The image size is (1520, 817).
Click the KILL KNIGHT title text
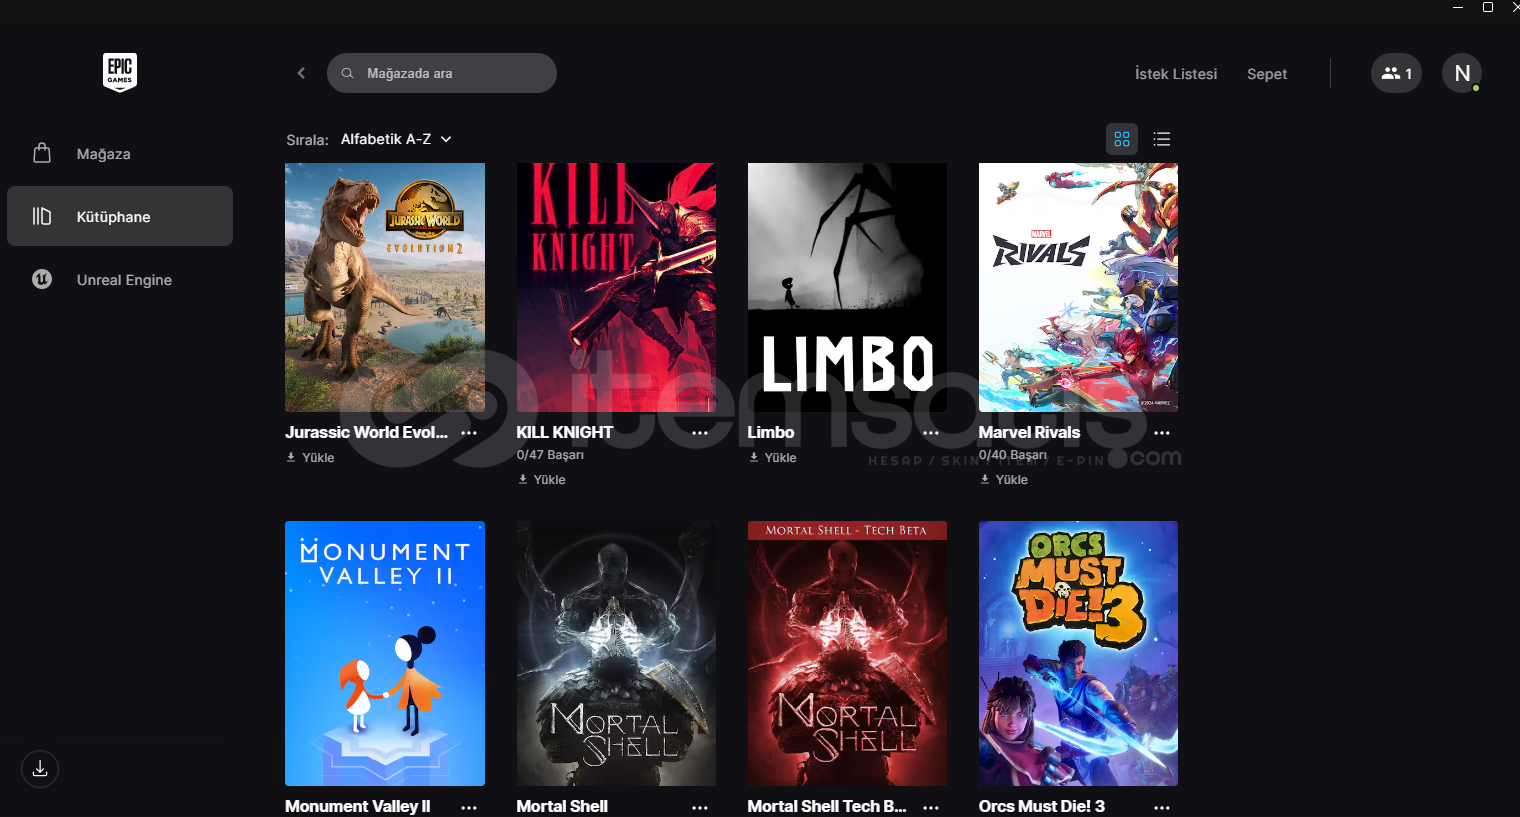click(x=565, y=432)
